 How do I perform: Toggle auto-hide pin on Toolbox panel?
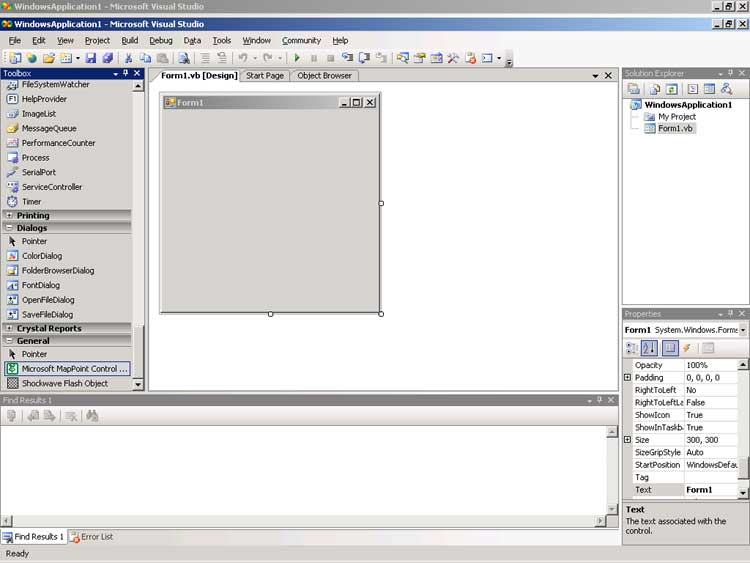click(125, 73)
